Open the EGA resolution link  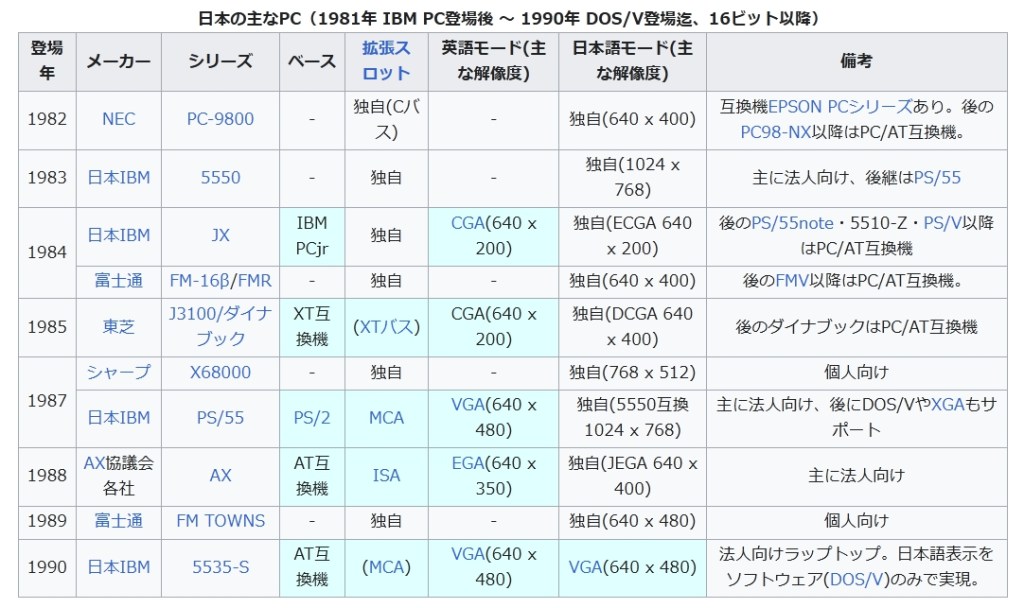tap(468, 463)
